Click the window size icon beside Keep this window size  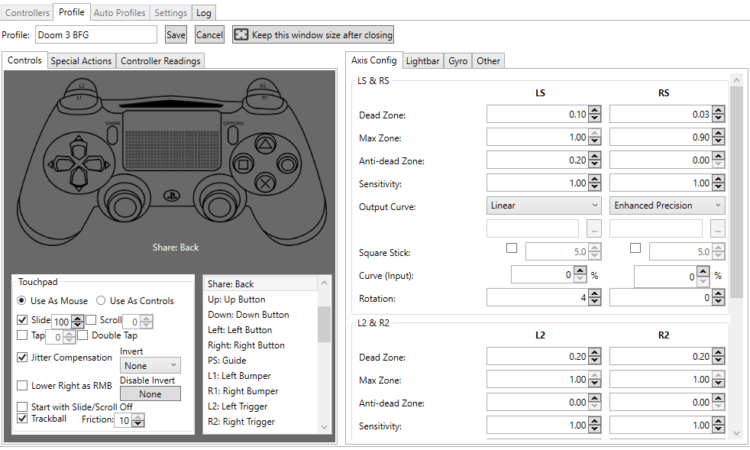(241, 34)
